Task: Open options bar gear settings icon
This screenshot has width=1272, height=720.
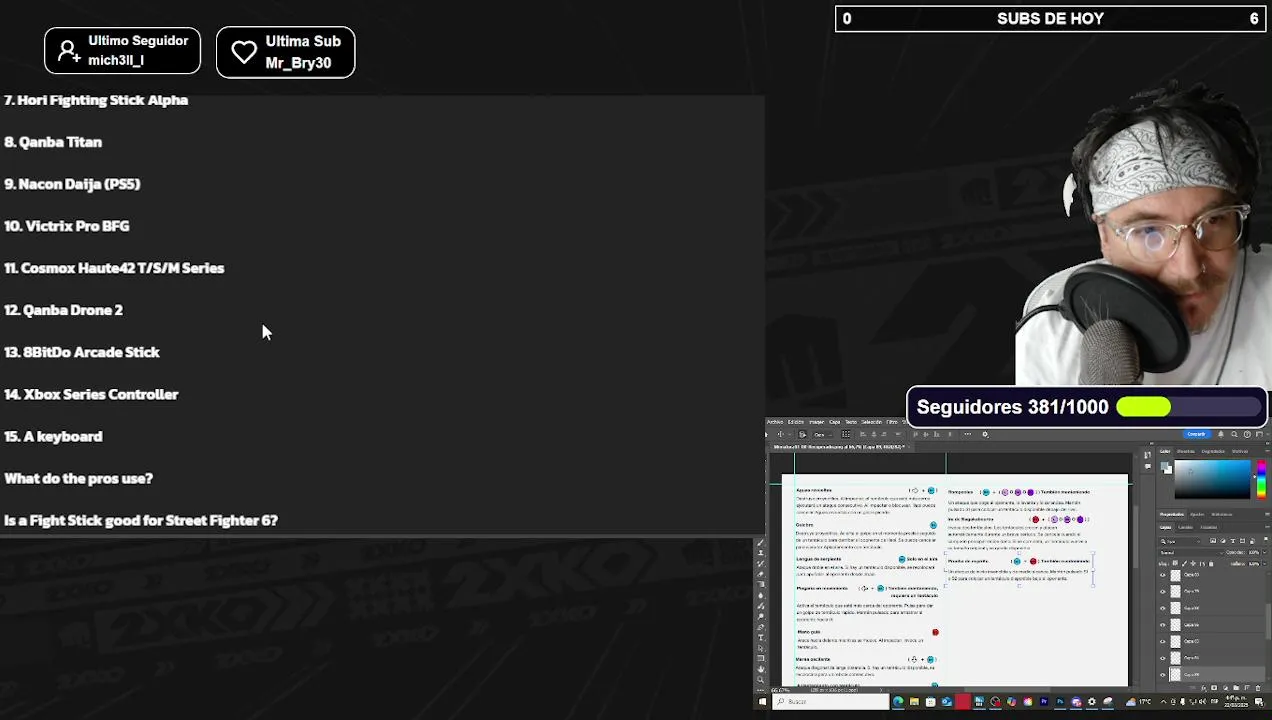Action: click(985, 434)
